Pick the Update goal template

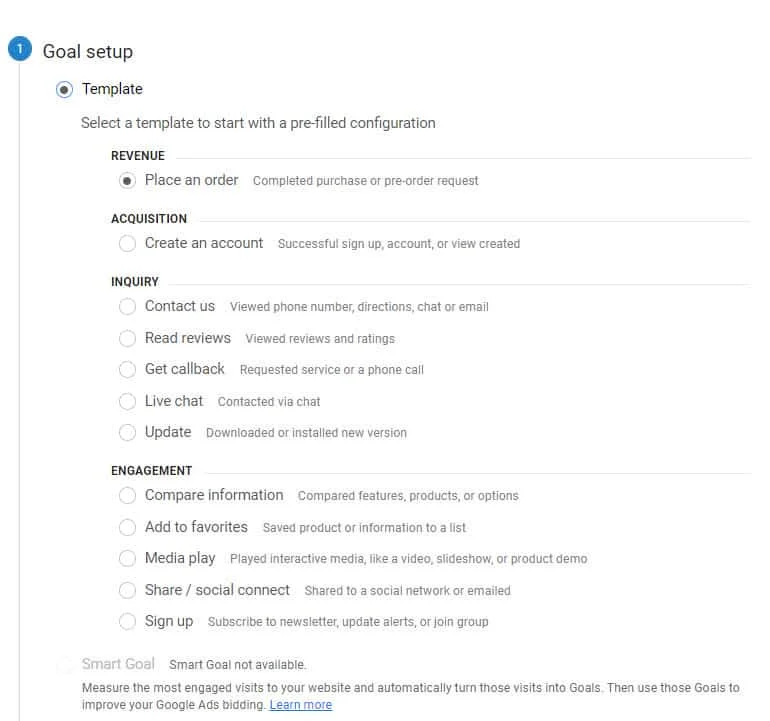coord(127,433)
